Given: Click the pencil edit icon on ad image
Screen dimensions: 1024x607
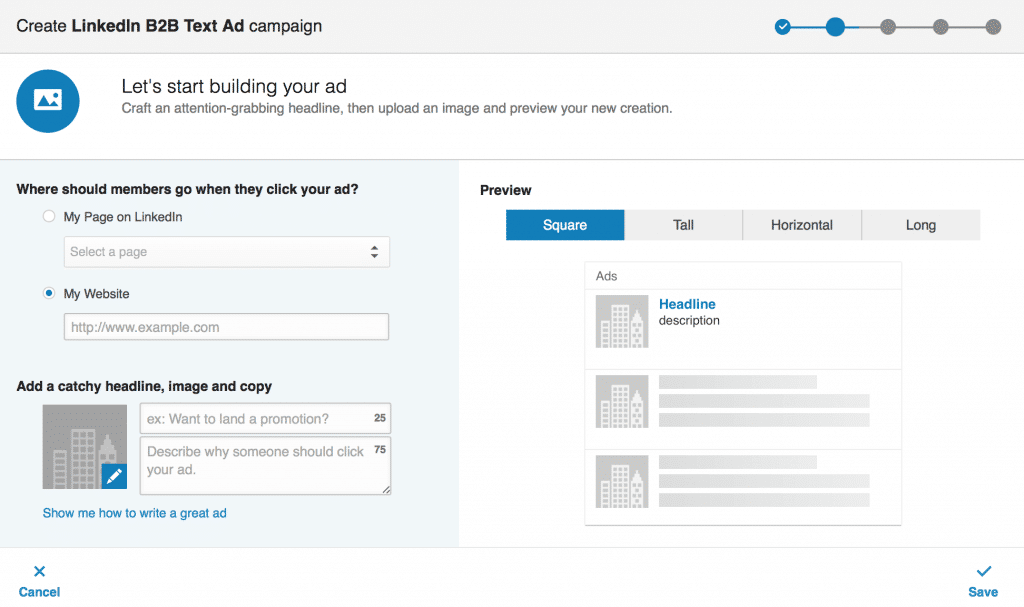Looking at the screenshot, I should coord(114,476).
